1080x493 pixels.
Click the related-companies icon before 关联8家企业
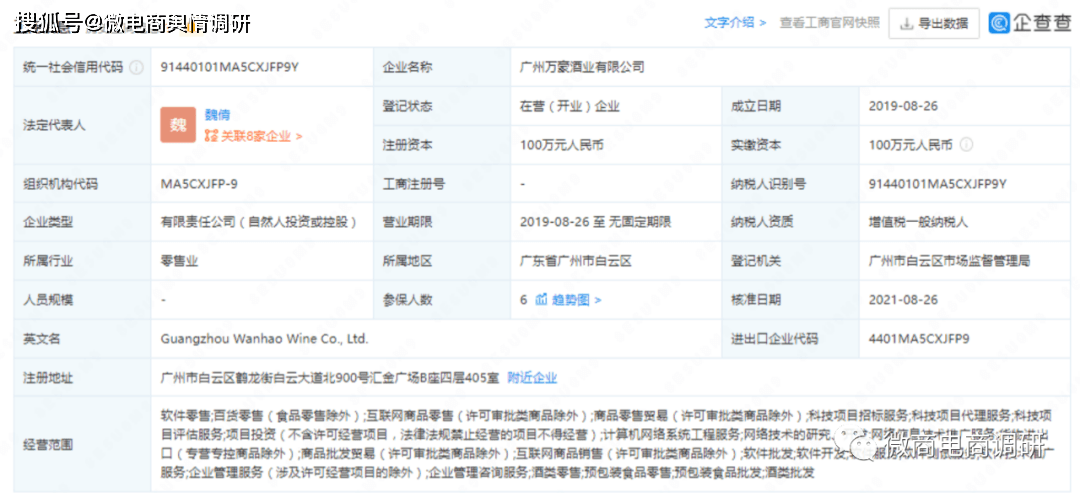211,136
